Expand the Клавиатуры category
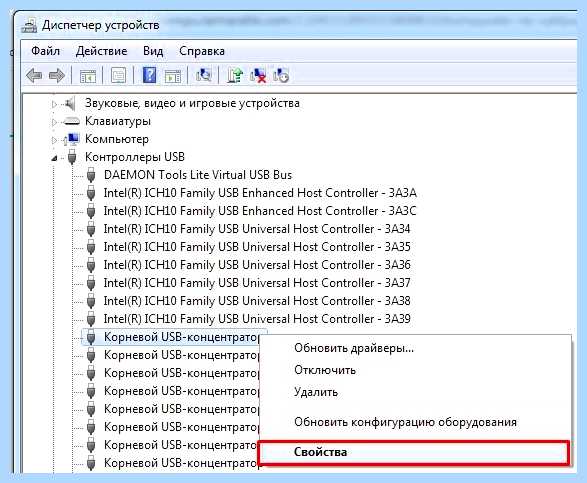The width and height of the screenshot is (587, 483). tap(54, 122)
